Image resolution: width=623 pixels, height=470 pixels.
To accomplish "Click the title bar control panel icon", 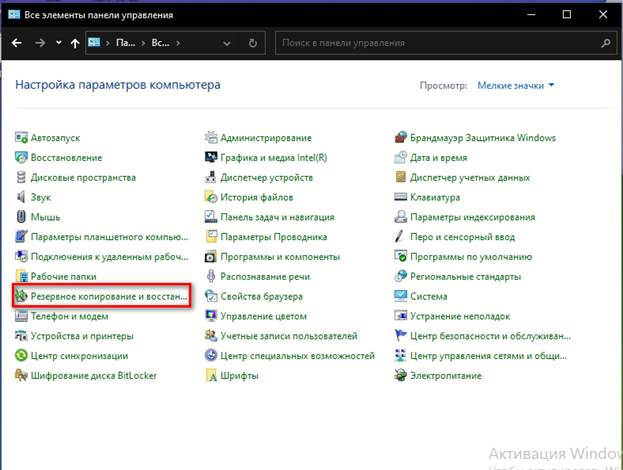I will click(14, 15).
